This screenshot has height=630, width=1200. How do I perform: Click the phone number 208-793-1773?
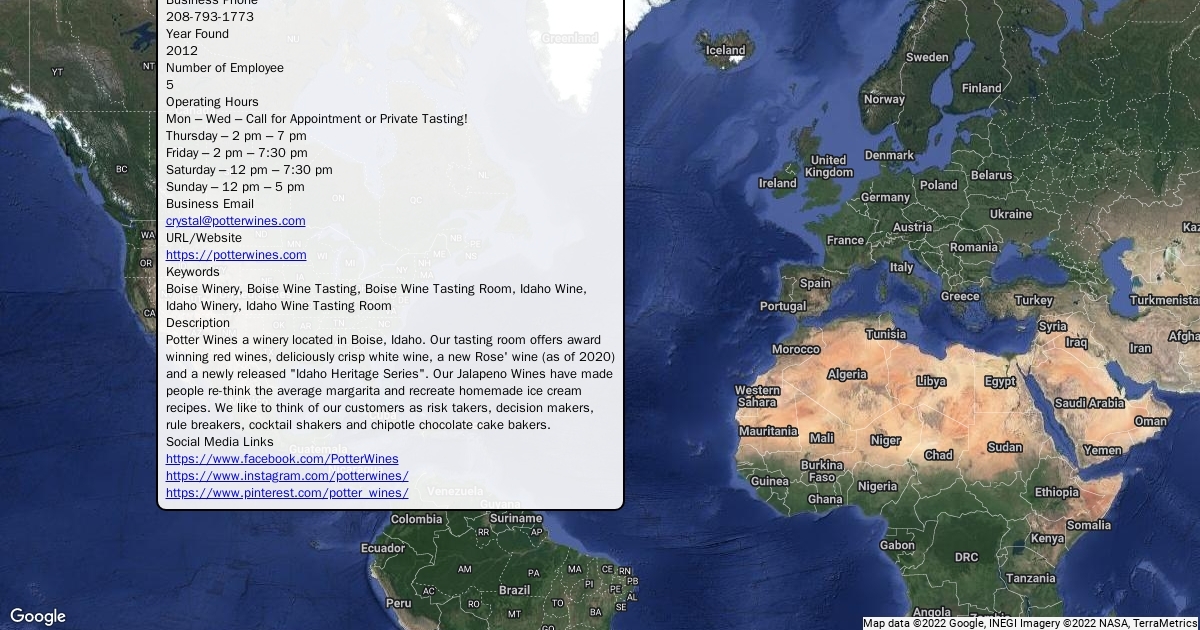[210, 17]
